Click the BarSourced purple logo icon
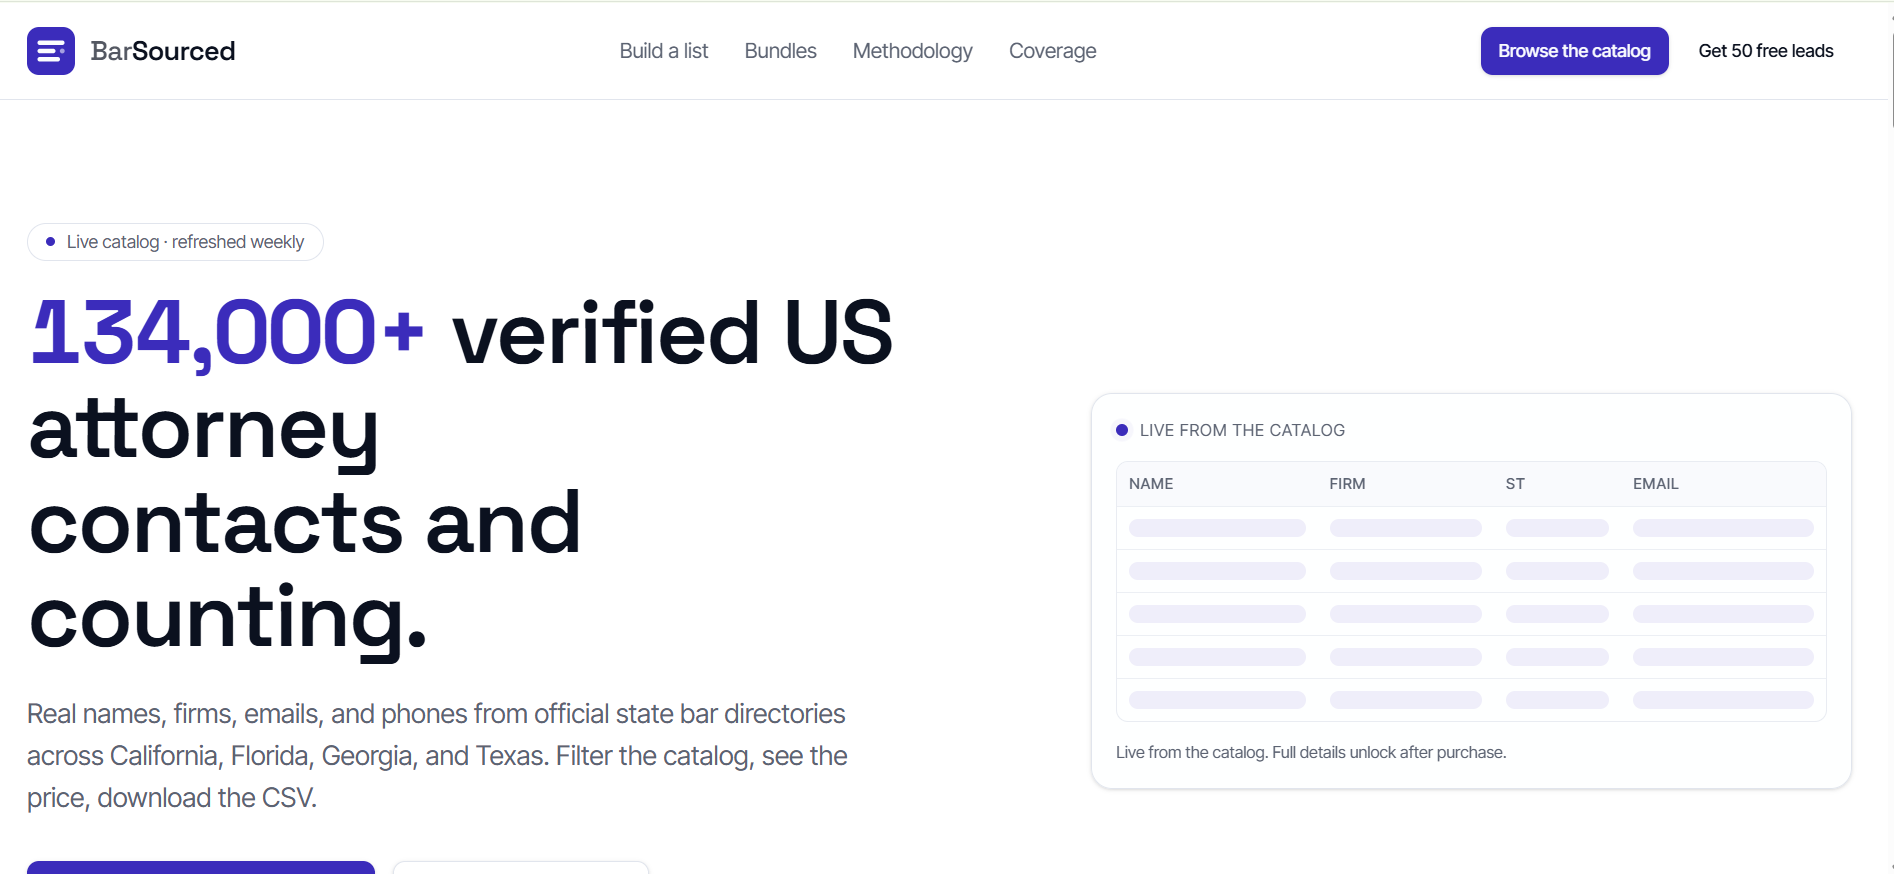The height and width of the screenshot is (874, 1894). pyautogui.click(x=51, y=51)
